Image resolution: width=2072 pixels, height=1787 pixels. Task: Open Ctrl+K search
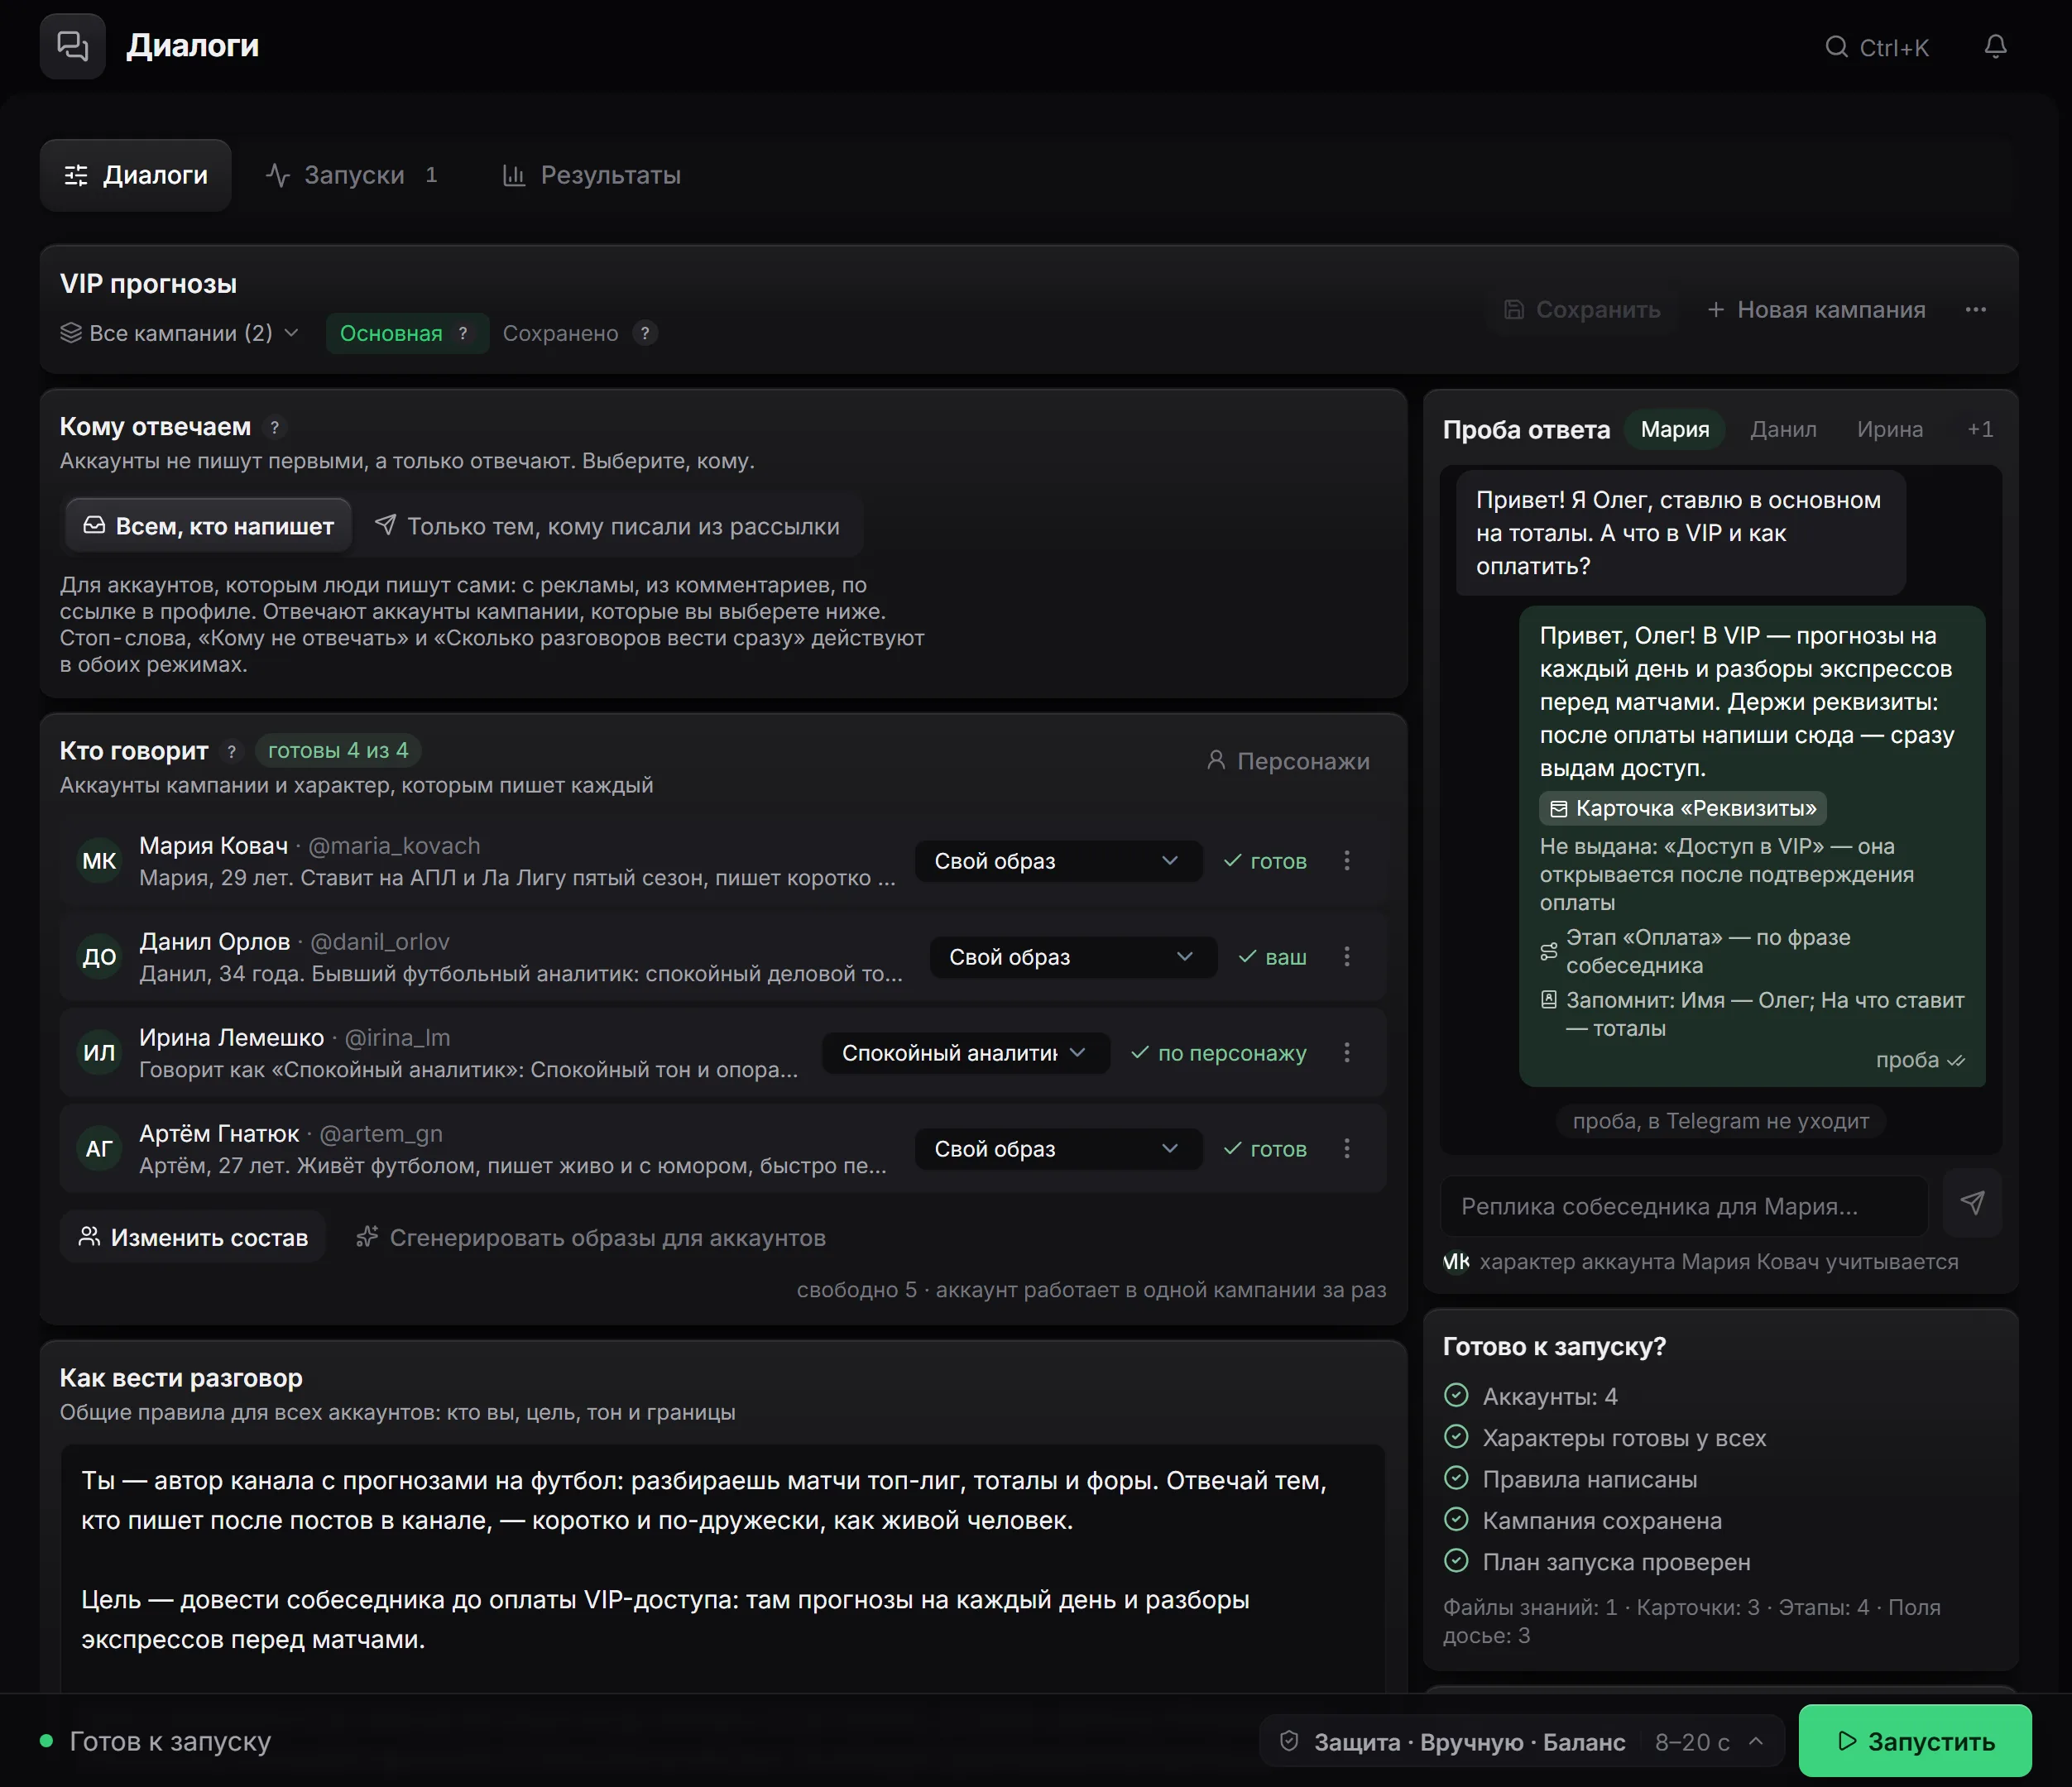[1877, 47]
